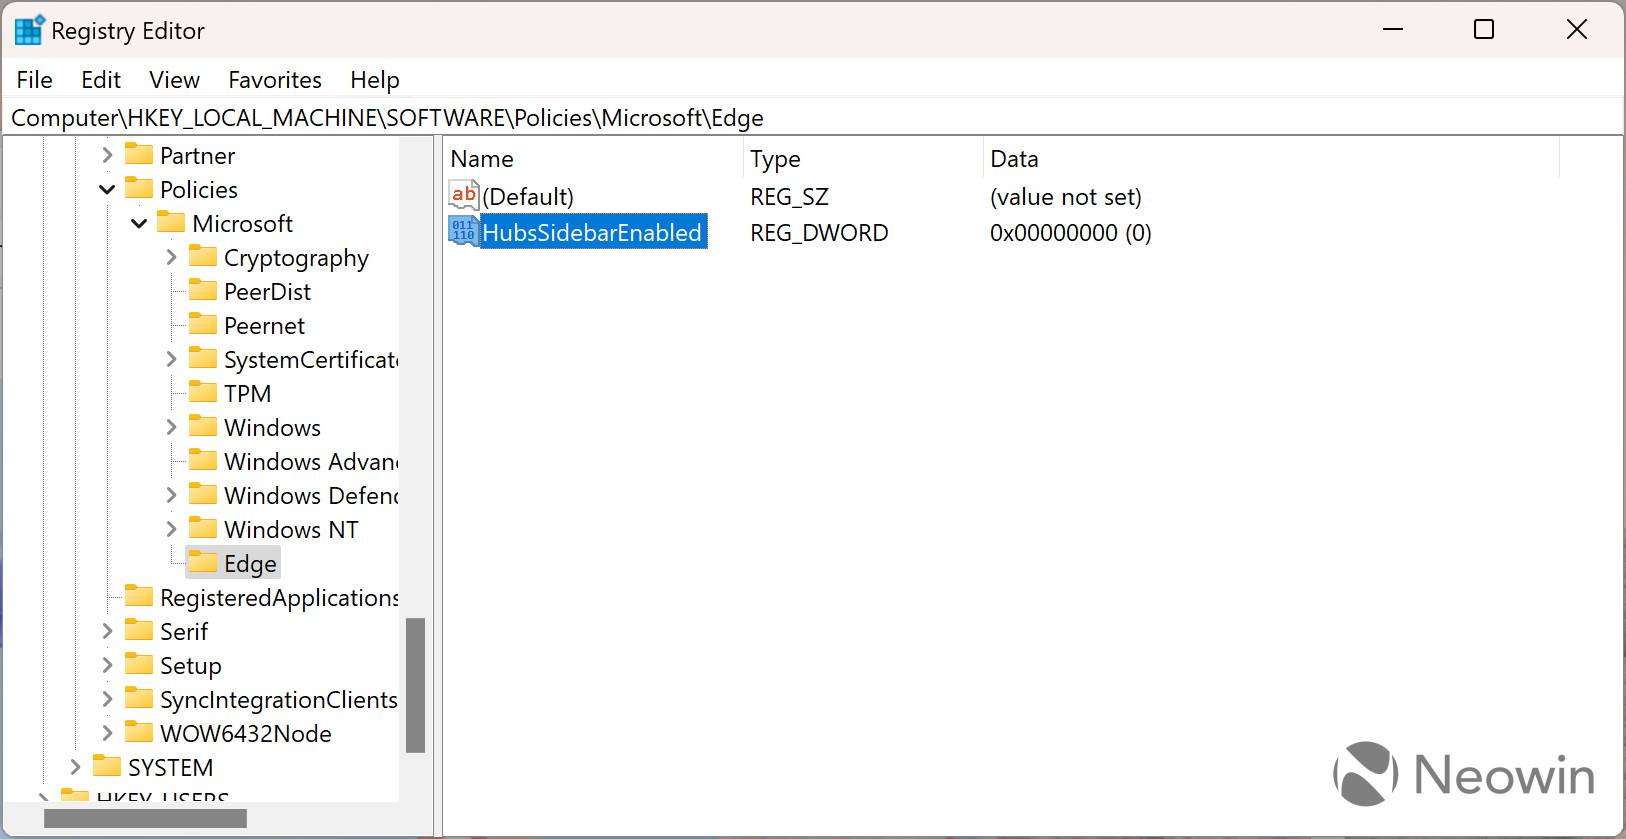Click the Edge folder icon
Screen dimensions: 1626x839
(x=202, y=562)
